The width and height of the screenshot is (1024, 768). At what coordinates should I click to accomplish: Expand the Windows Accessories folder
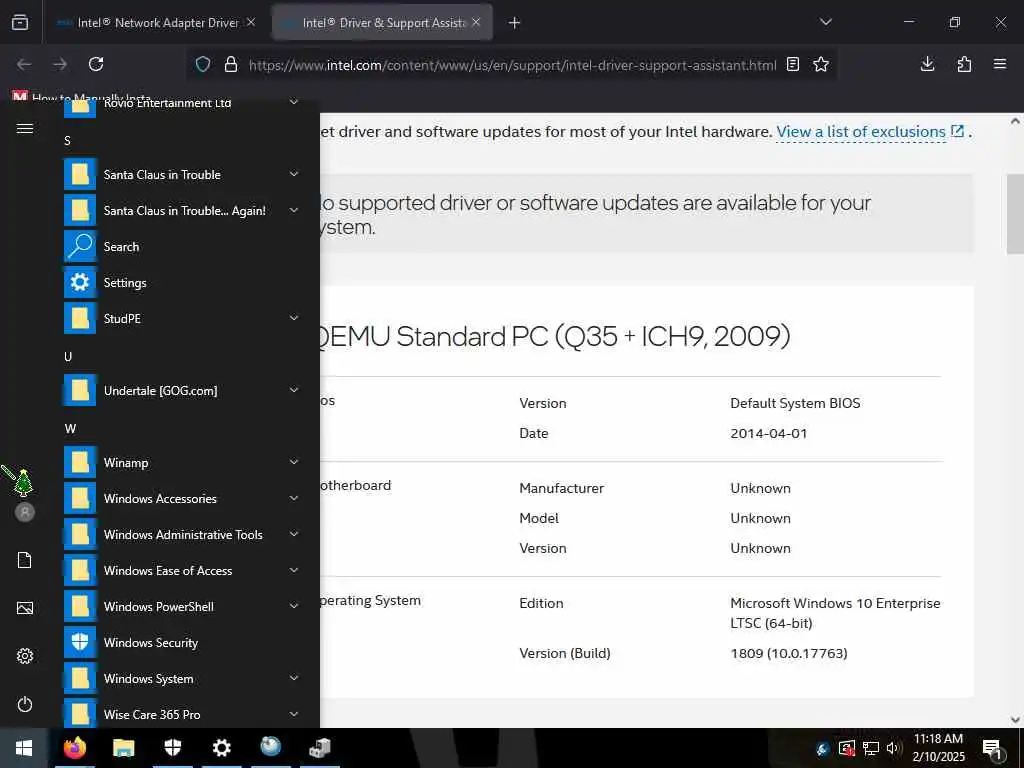[x=294, y=498]
